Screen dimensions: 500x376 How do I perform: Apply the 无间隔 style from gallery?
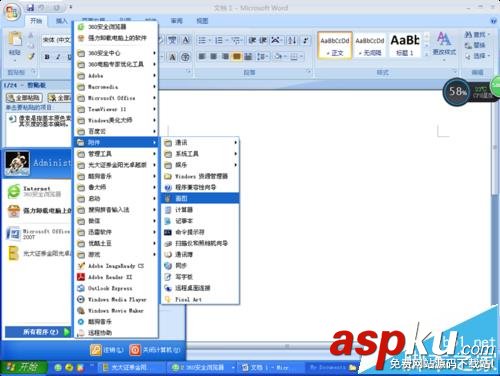370,45
